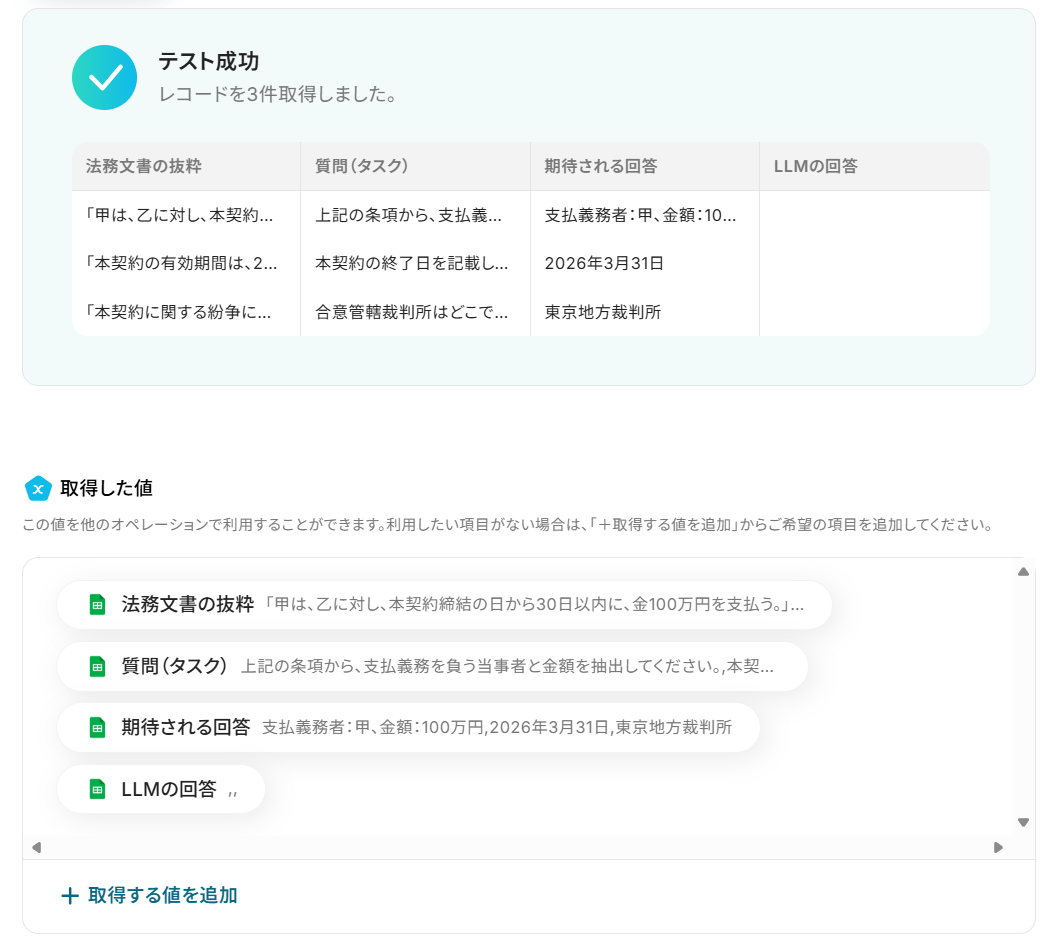Viewport: 1064px width, 942px height.
Task: Click the LLMの回答 column header
Action: pyautogui.click(x=816, y=166)
